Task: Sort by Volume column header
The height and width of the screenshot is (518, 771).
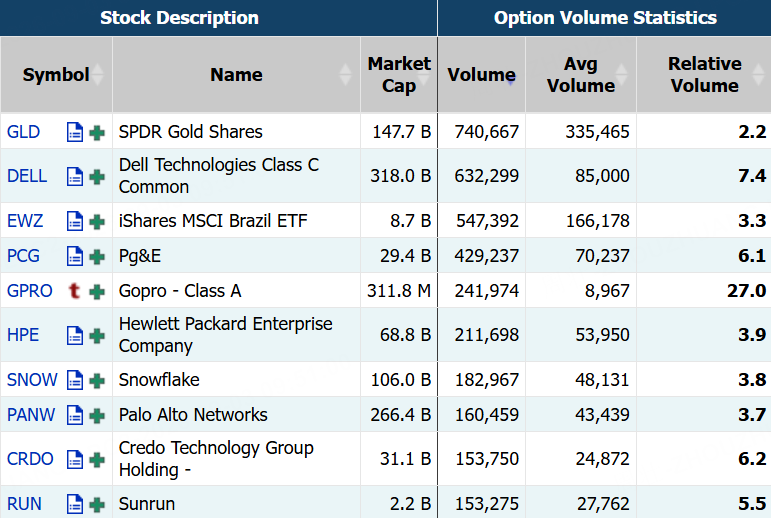Action: point(481,75)
